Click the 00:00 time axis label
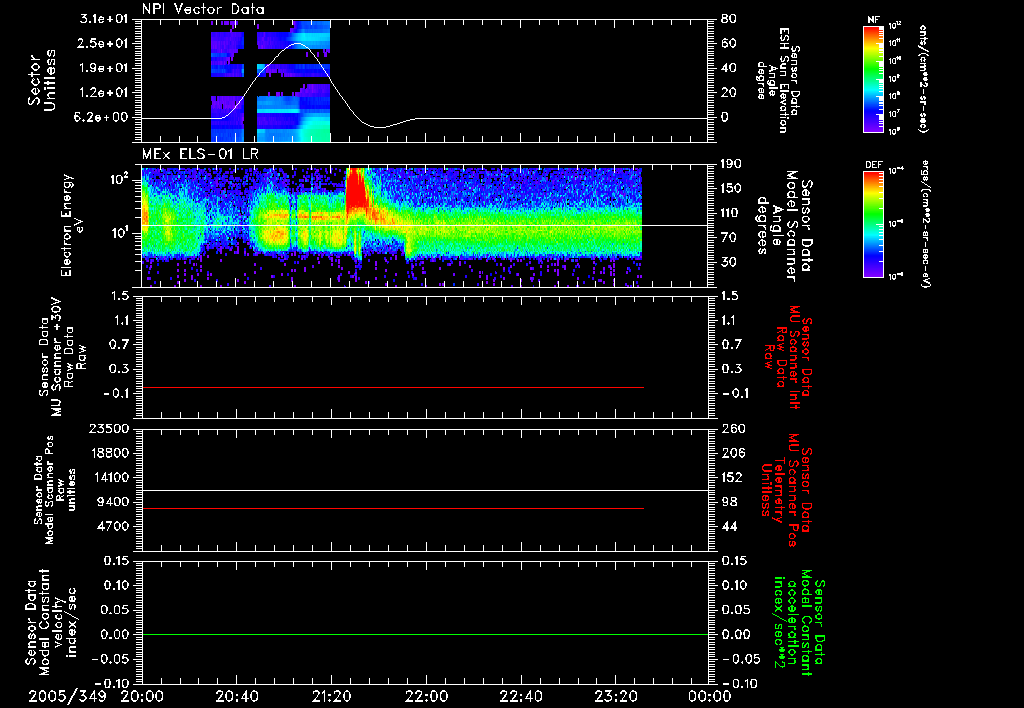This screenshot has width=1024, height=708. tap(709, 696)
